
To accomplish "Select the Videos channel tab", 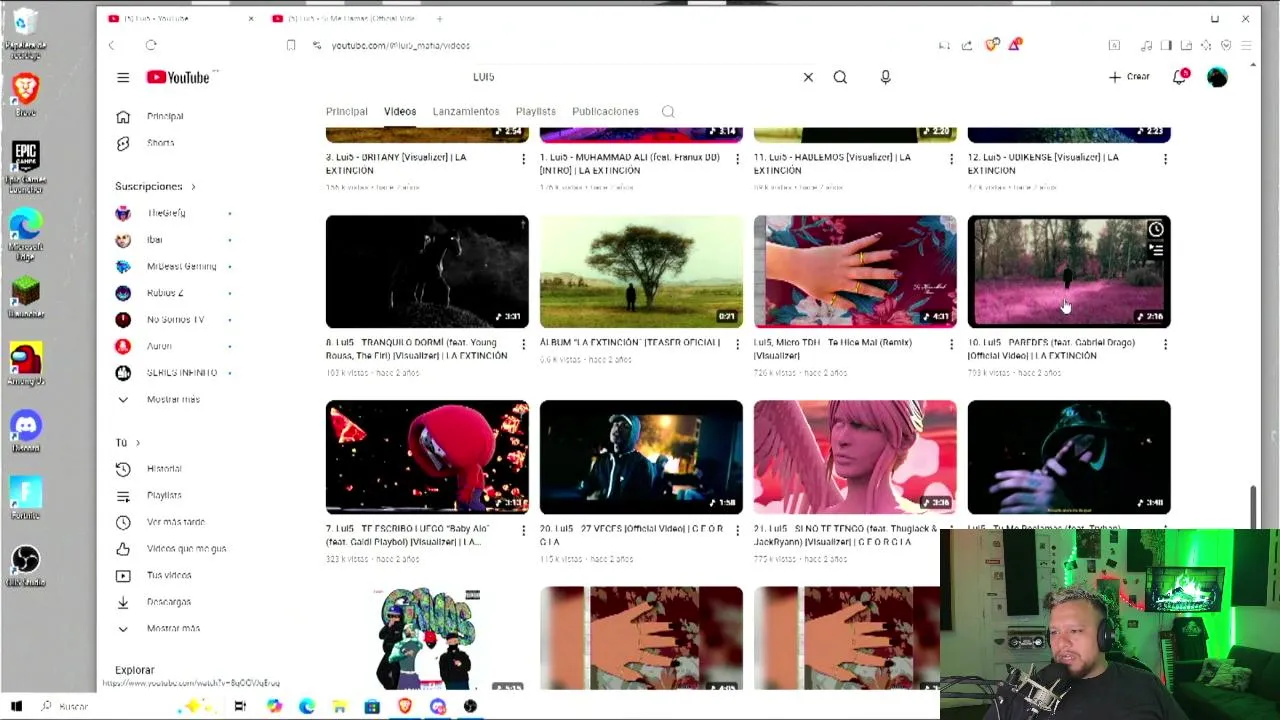I will tap(400, 111).
